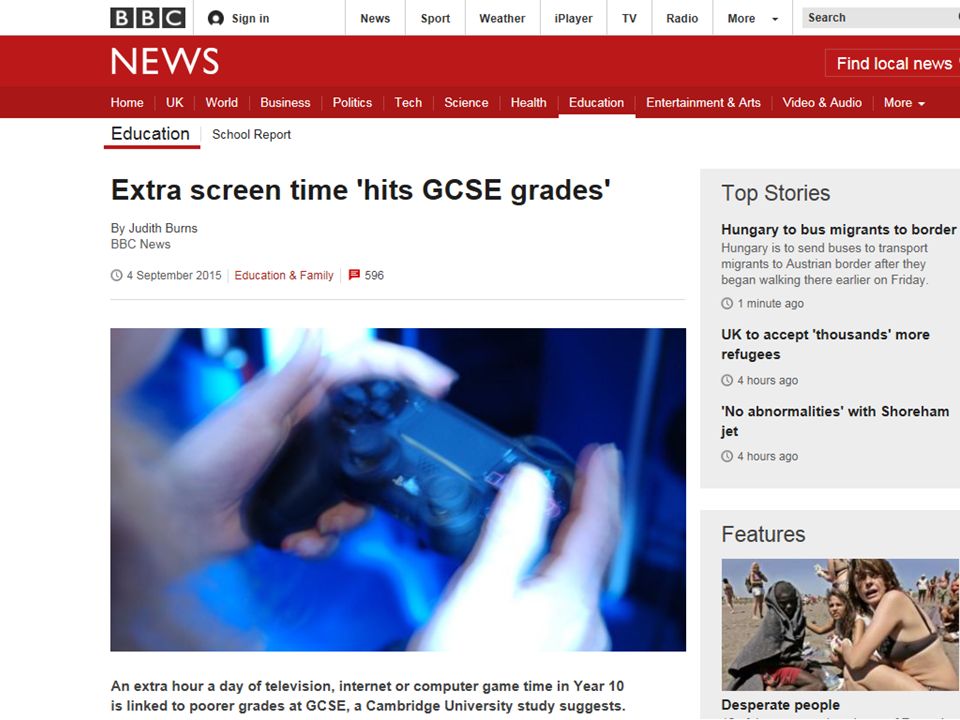Follow the Education & Family link
Screen dimensions: 960x720
point(283,276)
